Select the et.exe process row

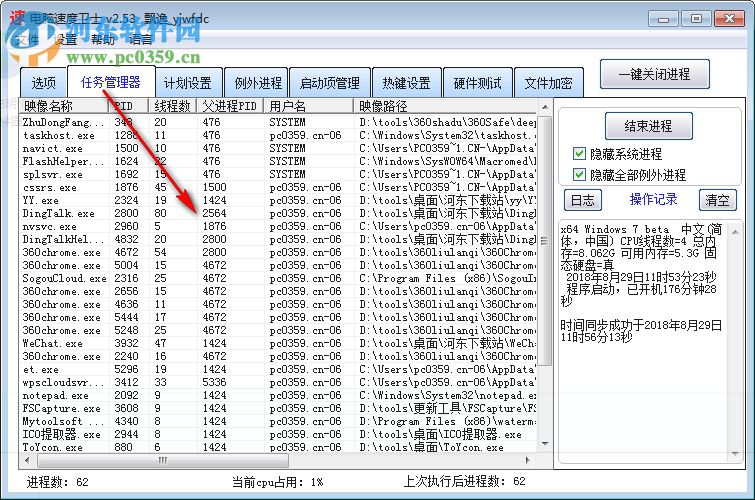[x=278, y=369]
